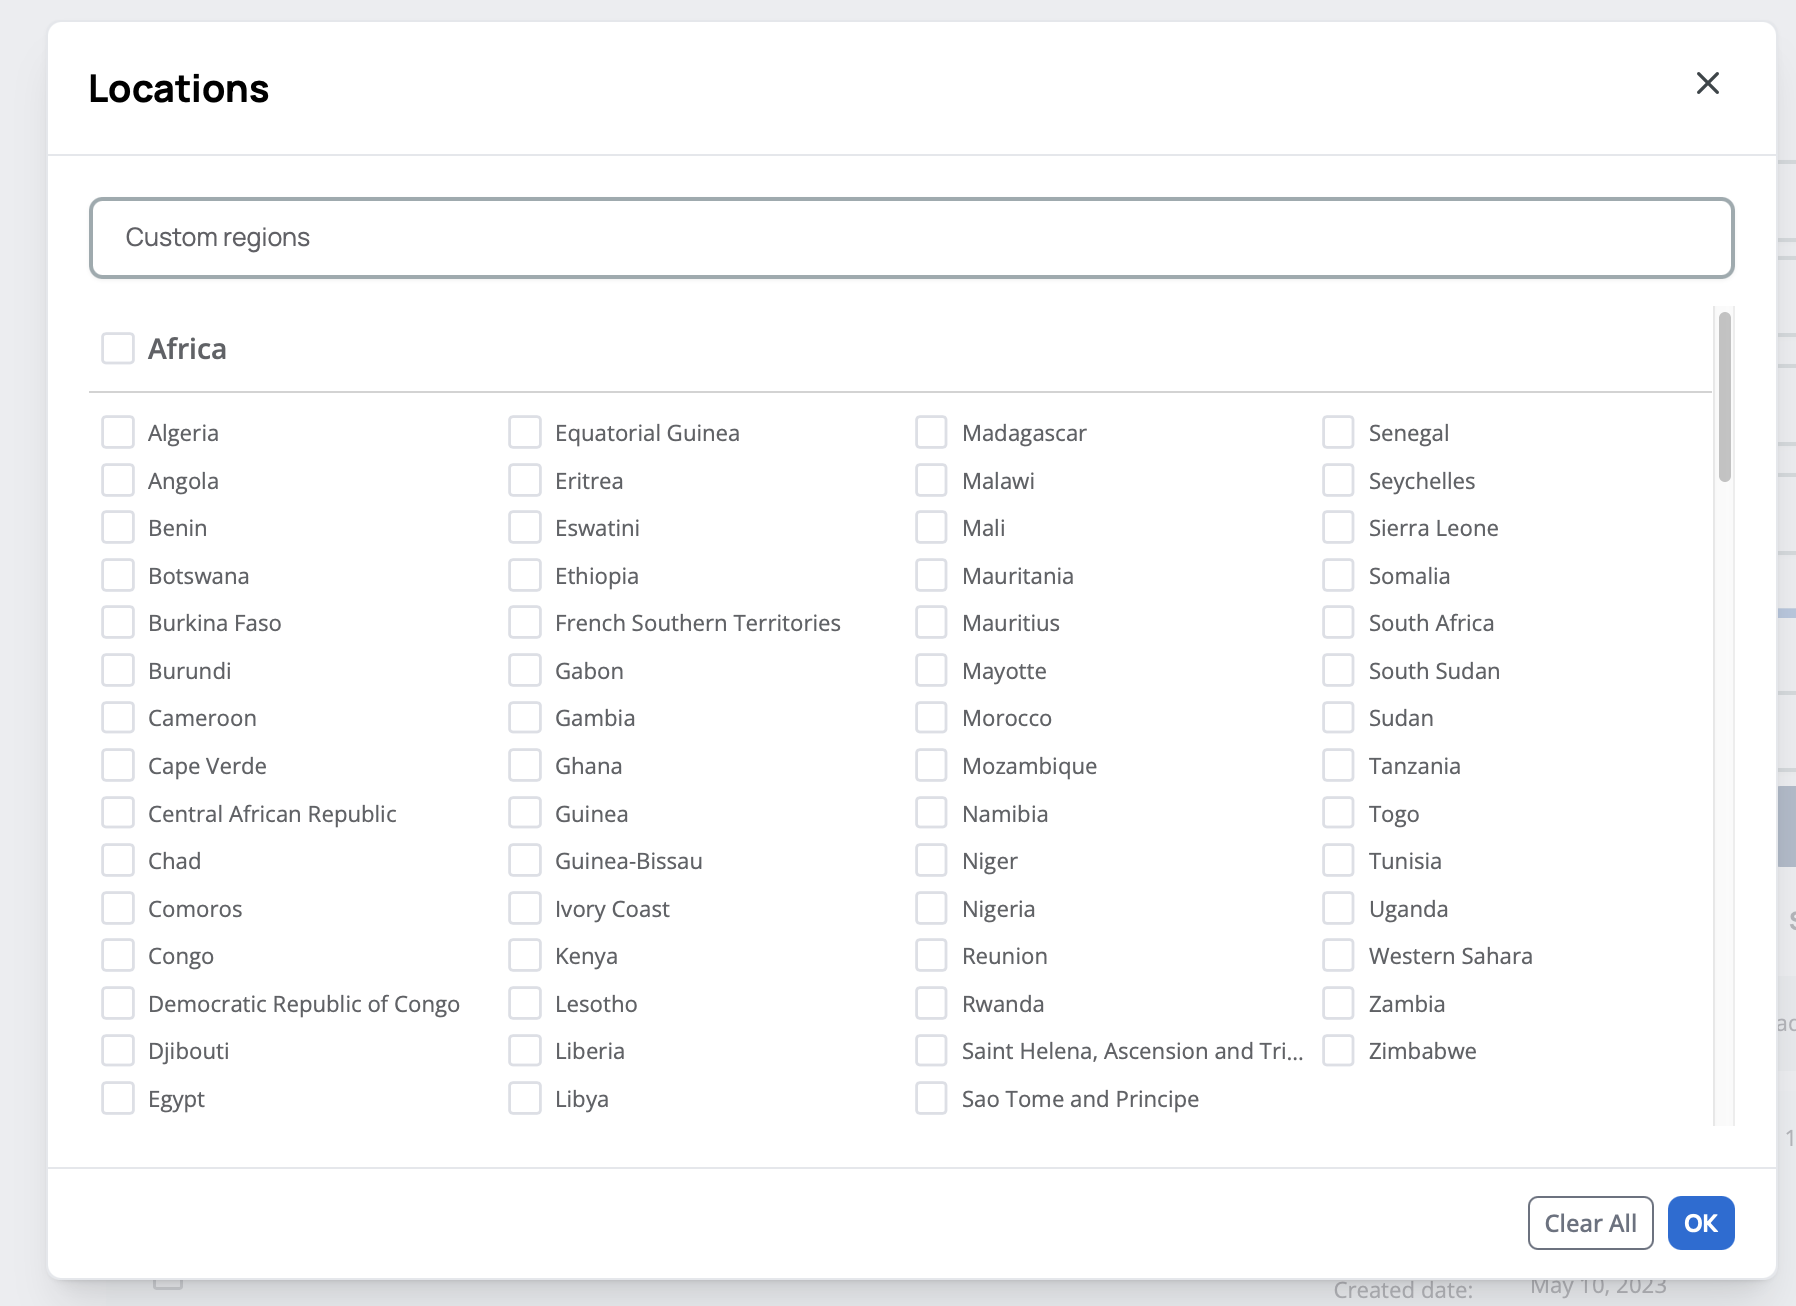Confirm selection with the OK button

(1700, 1223)
